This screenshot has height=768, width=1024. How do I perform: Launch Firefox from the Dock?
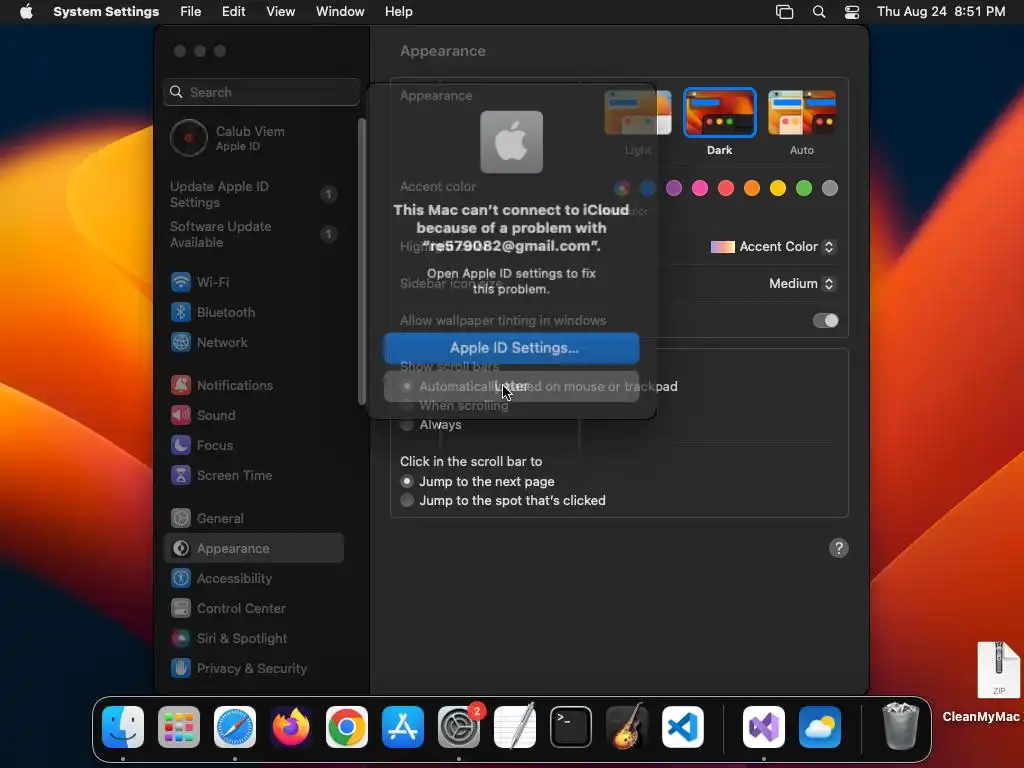(291, 727)
